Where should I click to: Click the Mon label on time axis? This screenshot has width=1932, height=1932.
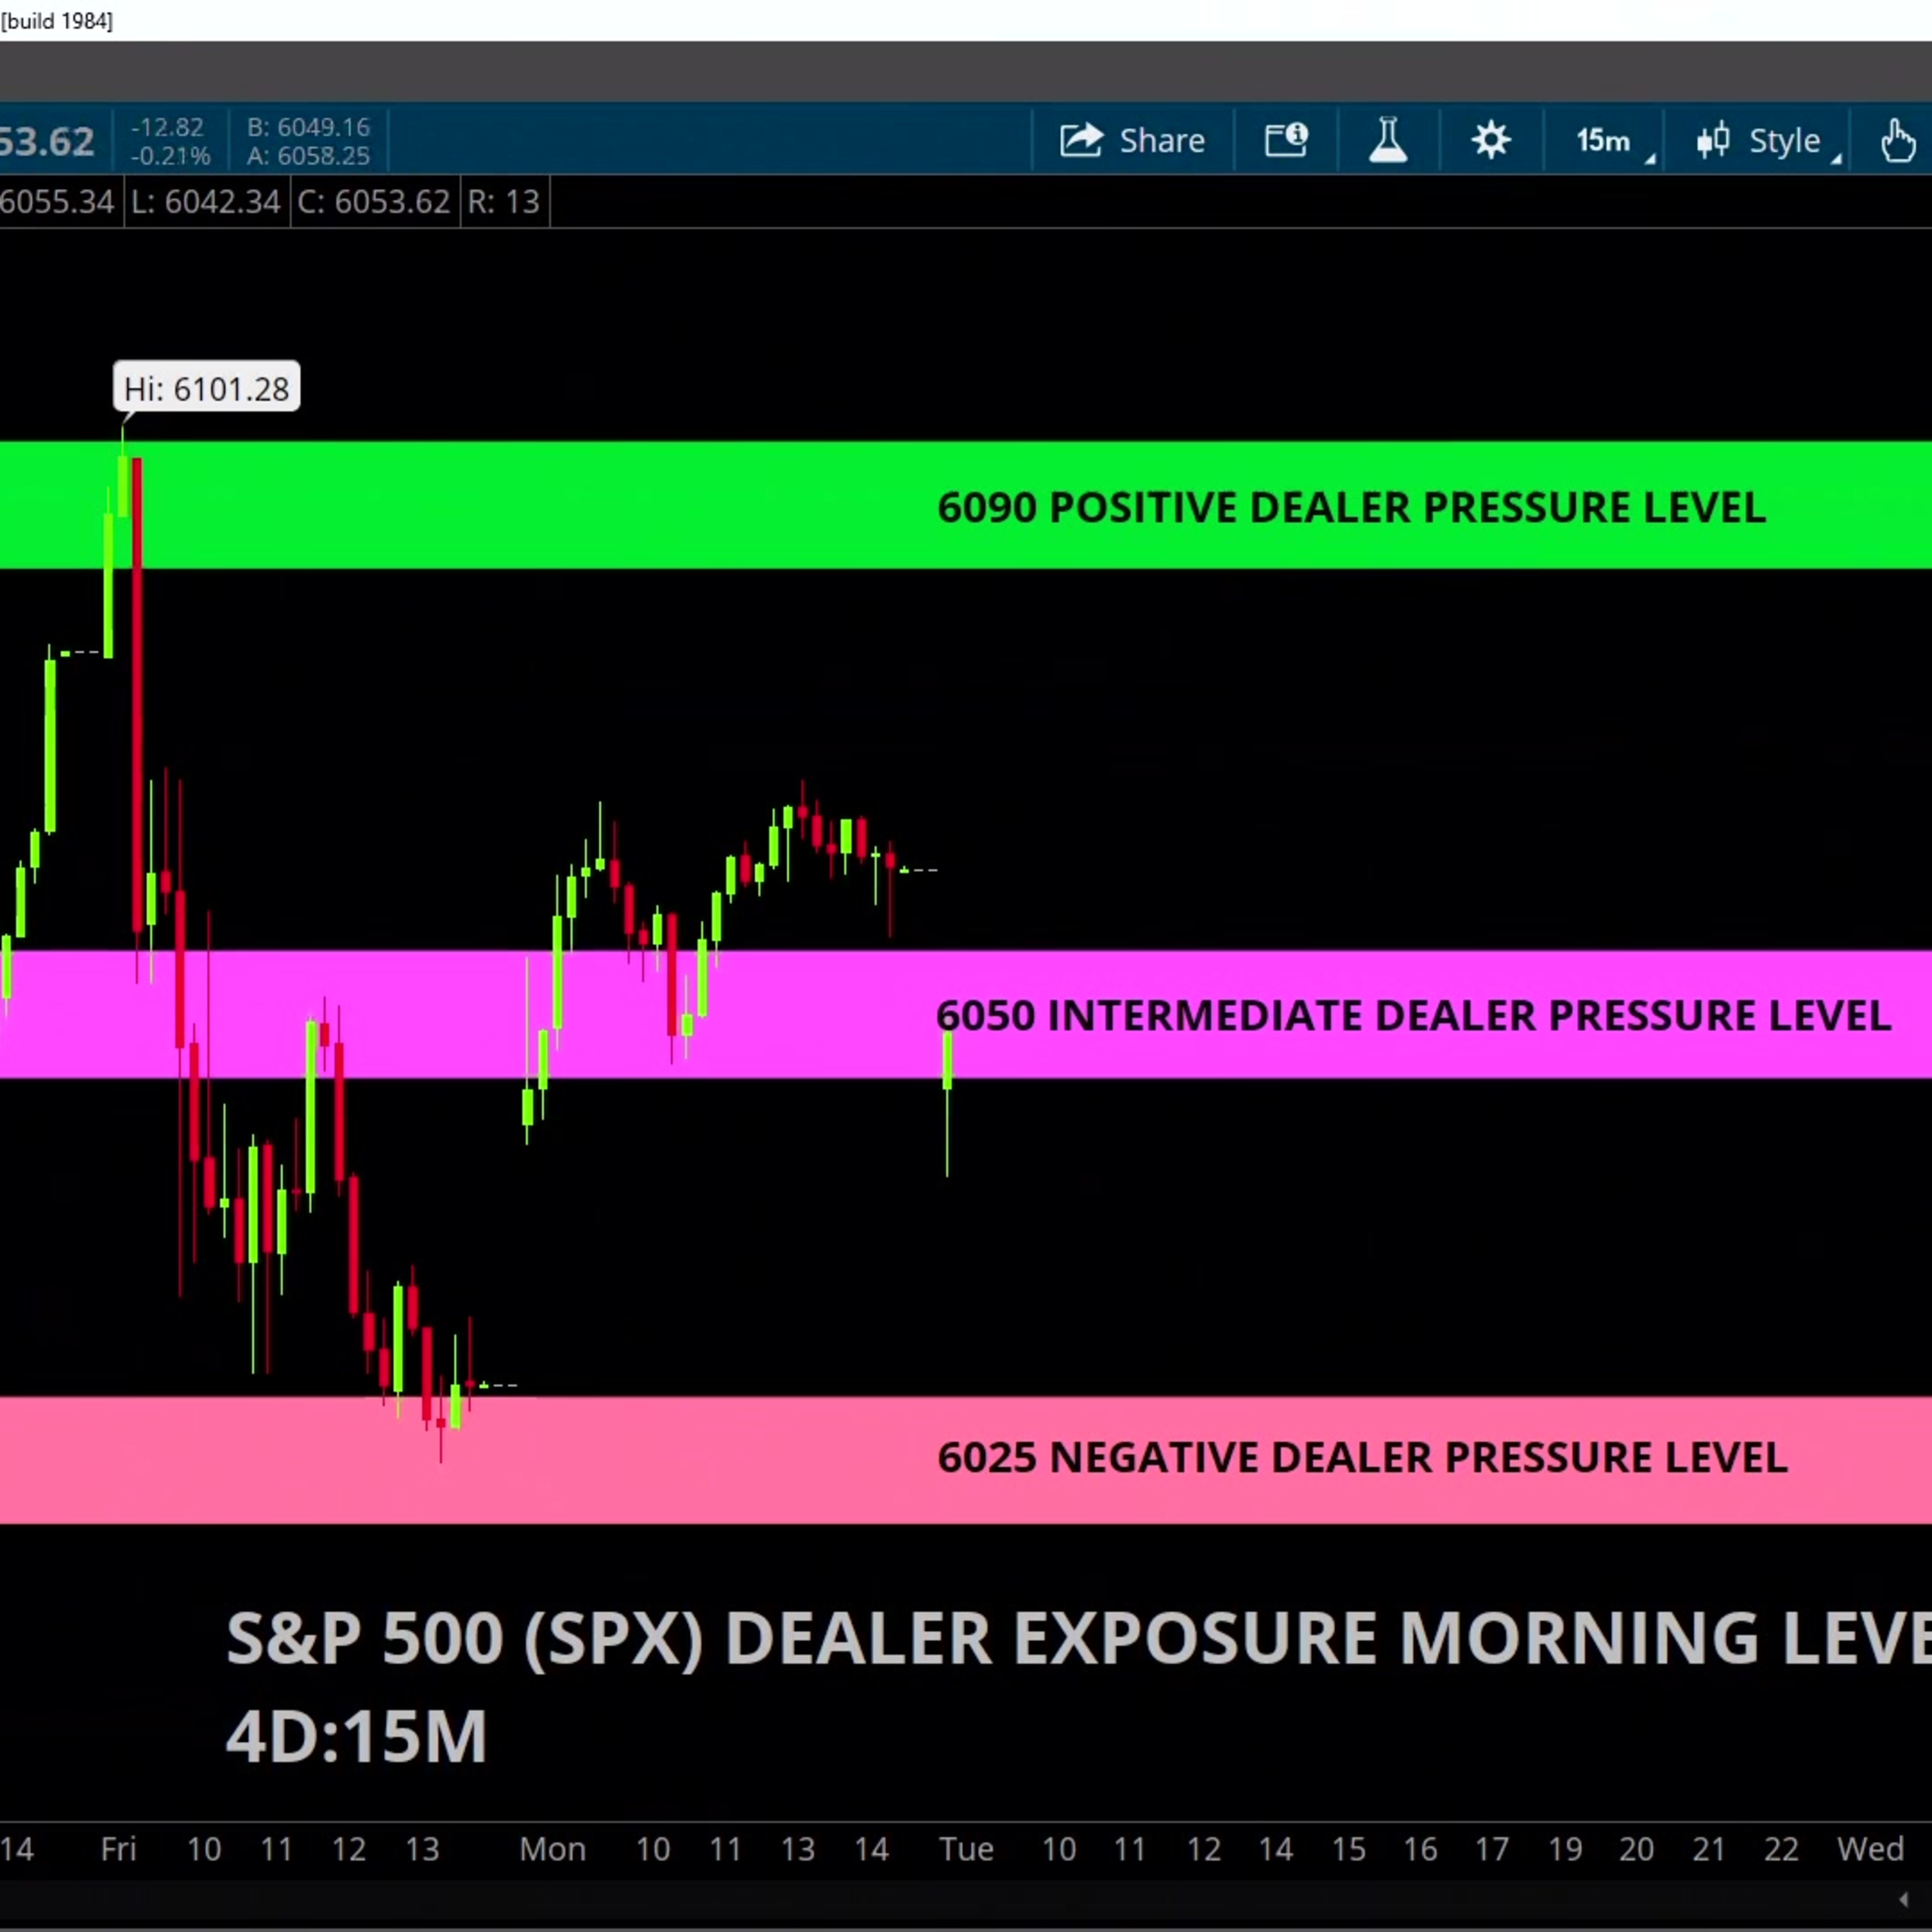click(552, 1849)
